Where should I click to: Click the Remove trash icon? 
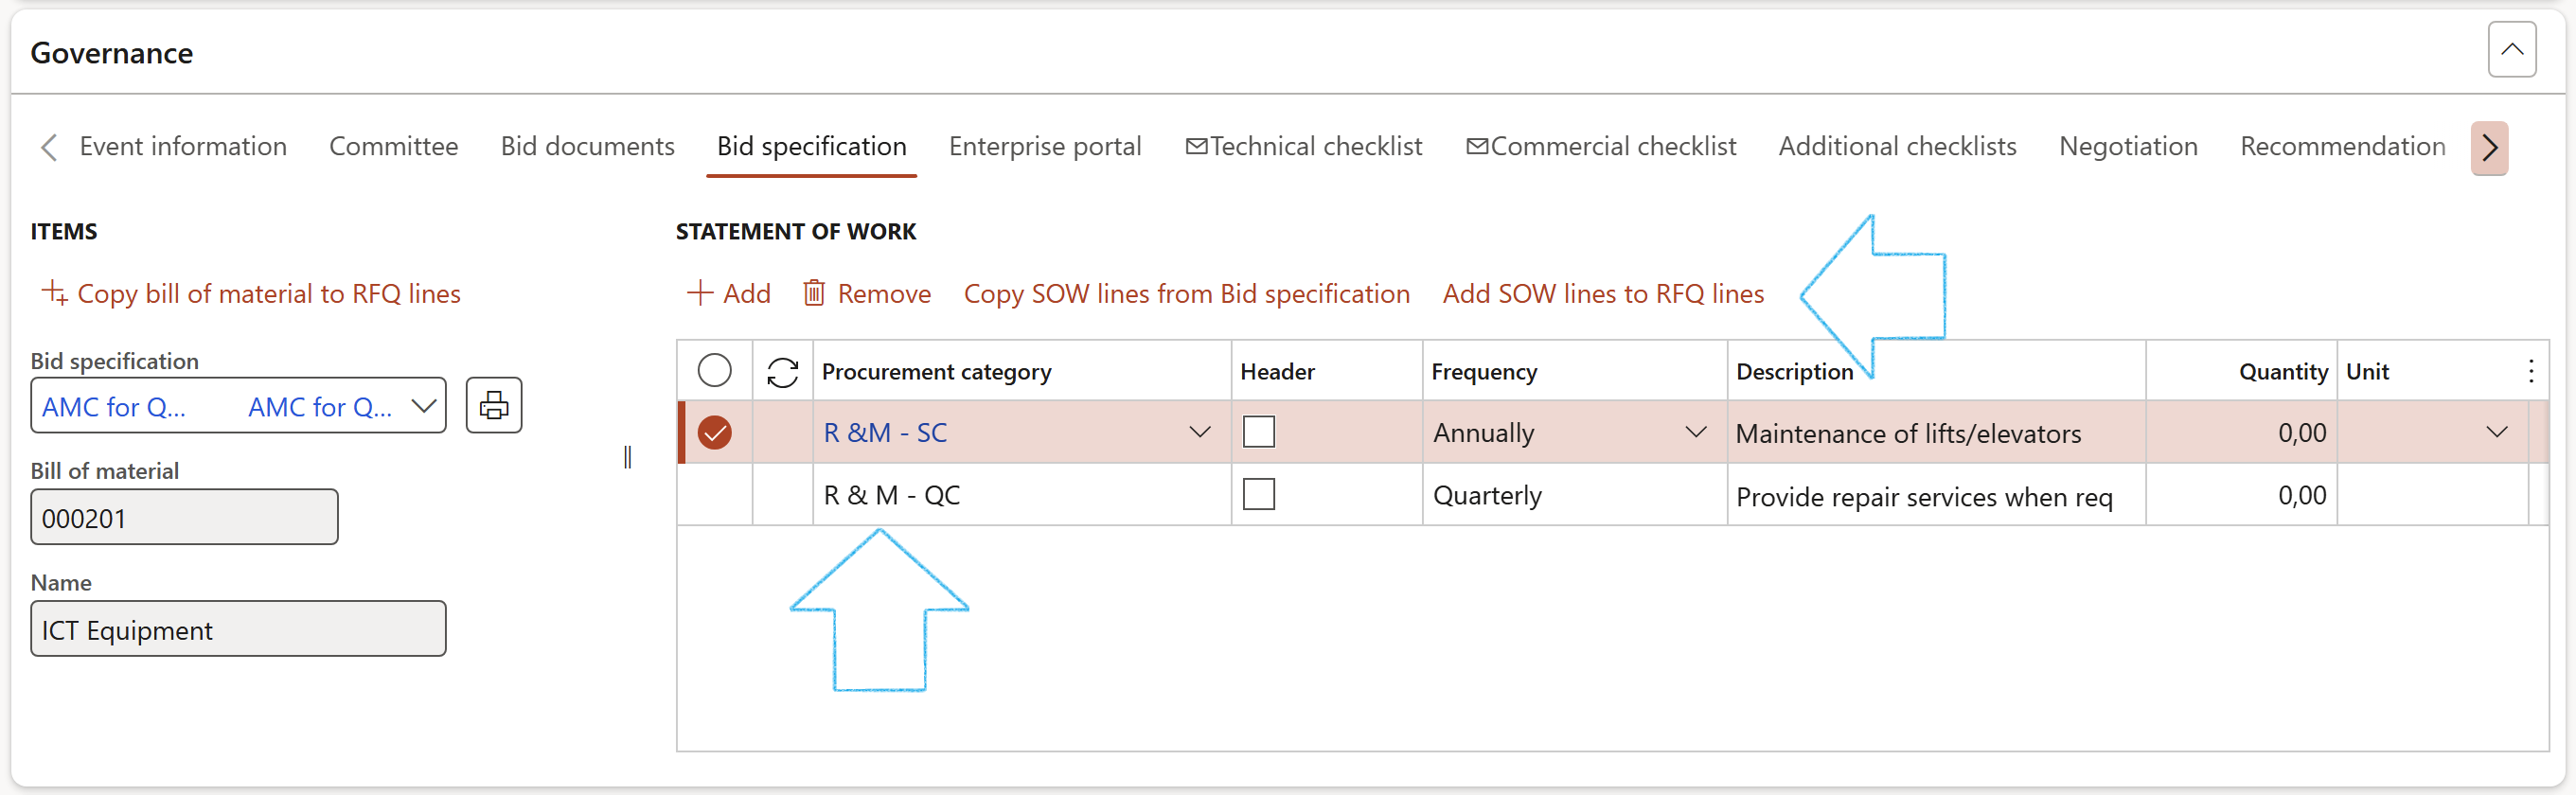[814, 293]
